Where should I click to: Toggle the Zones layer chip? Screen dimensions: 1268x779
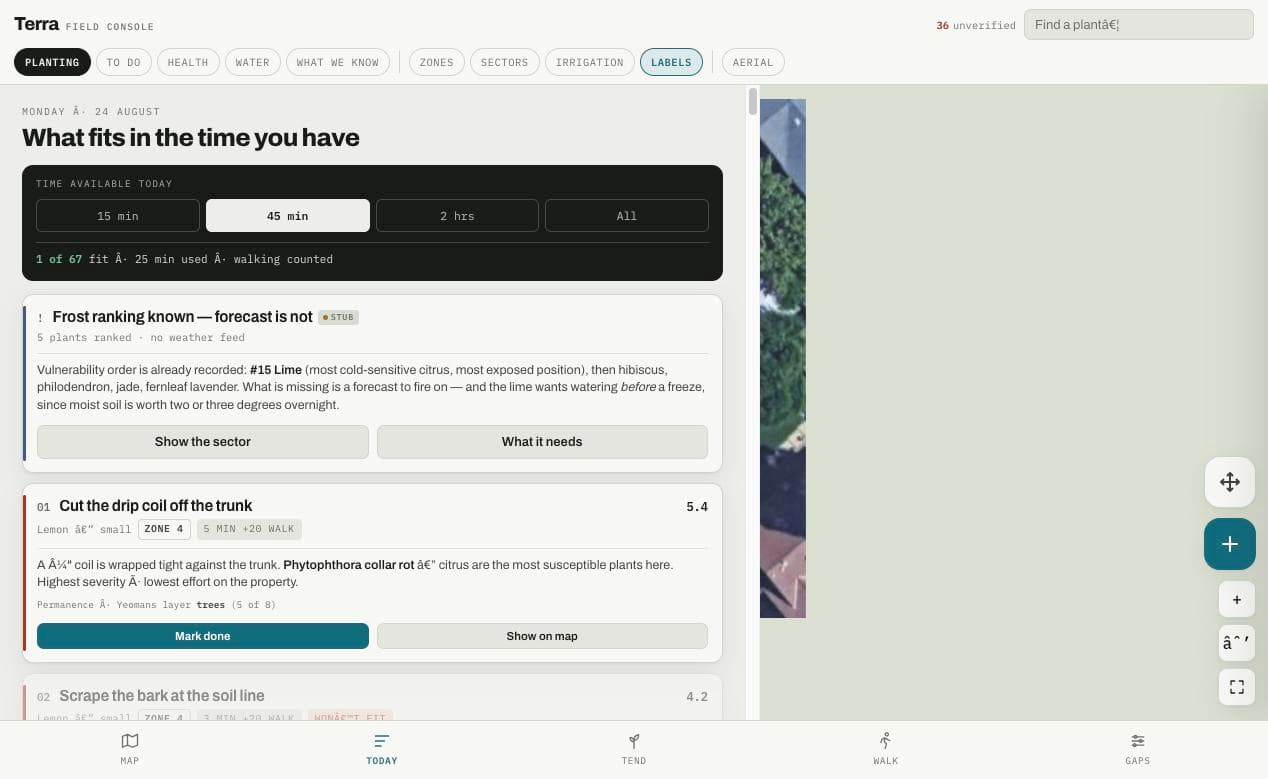pyautogui.click(x=436, y=62)
